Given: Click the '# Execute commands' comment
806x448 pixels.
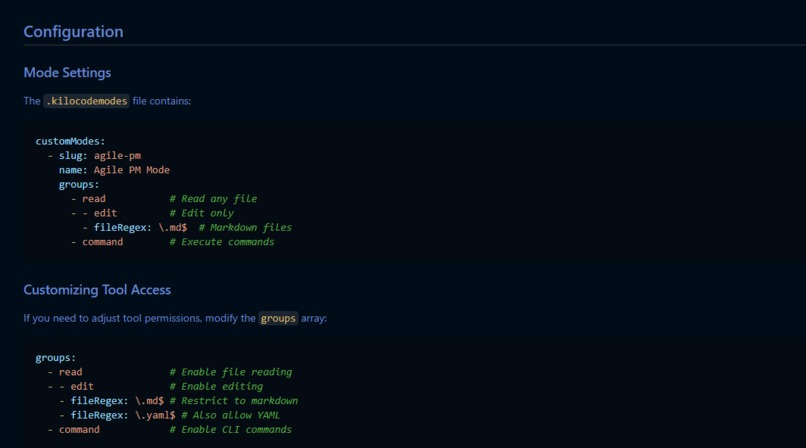Looking at the screenshot, I should tap(222, 242).
